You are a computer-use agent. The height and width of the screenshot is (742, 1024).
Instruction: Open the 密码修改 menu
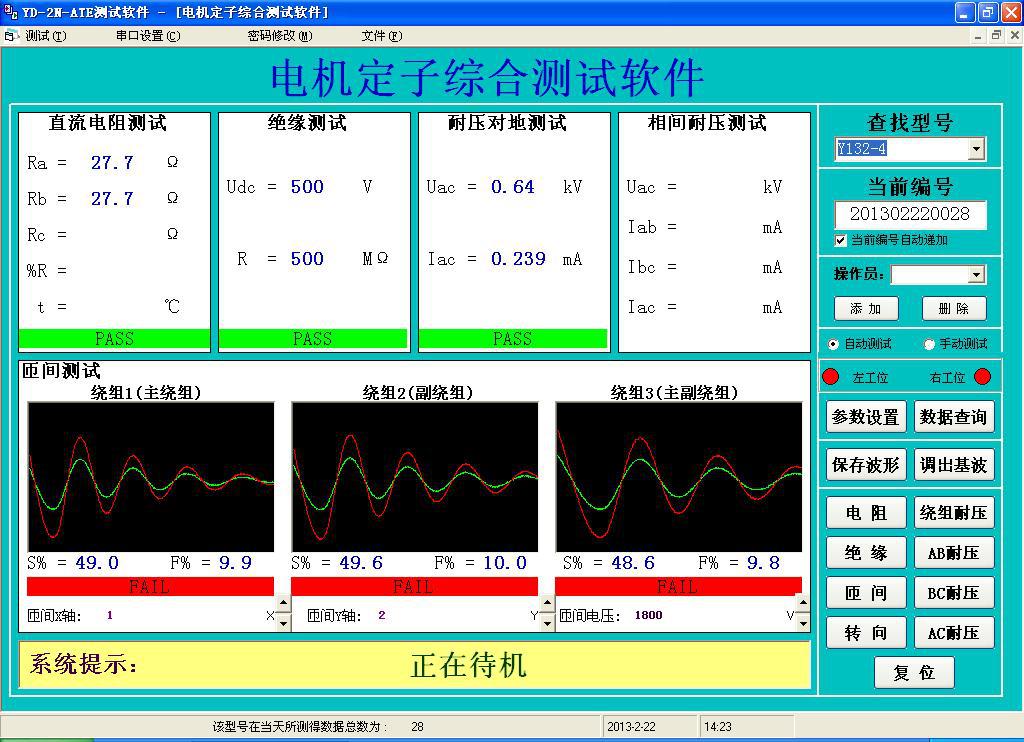[x=279, y=36]
